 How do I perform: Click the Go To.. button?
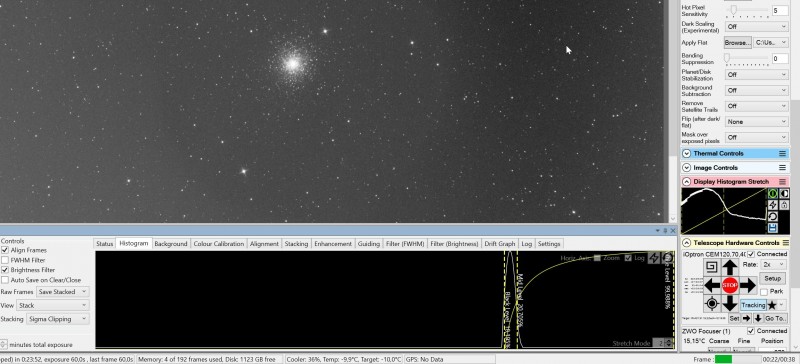coord(775,318)
